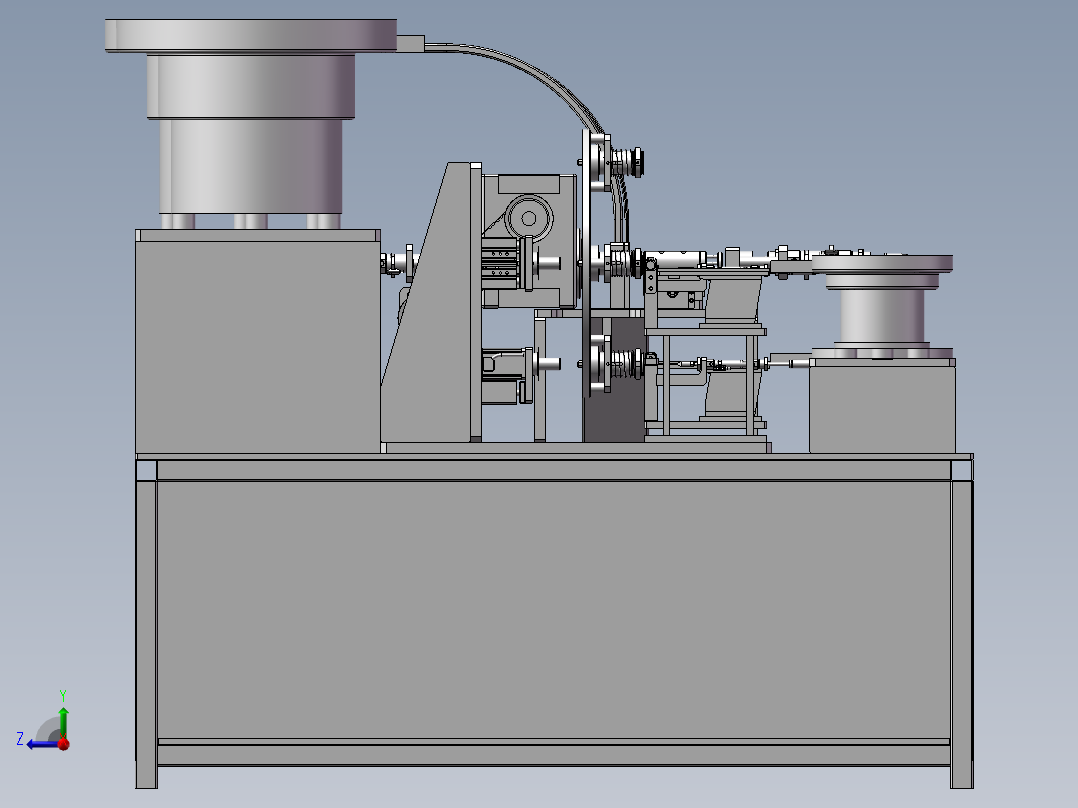Select the base box under the small bowl
1078x808 pixels.
[x=882, y=406]
